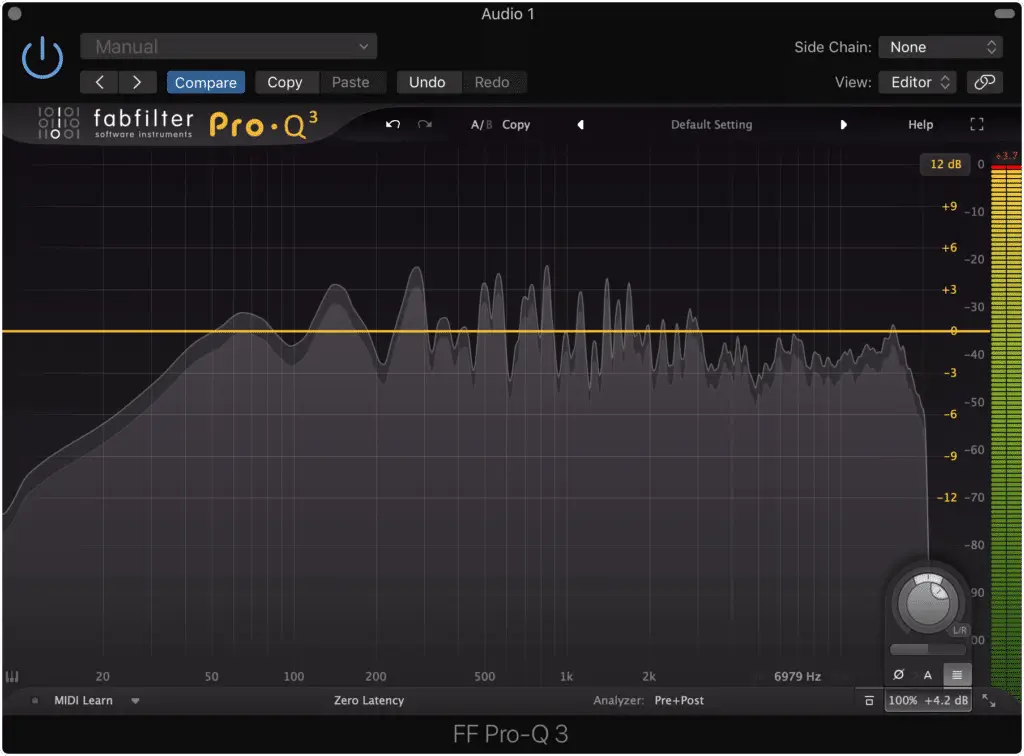Click the output options icon beside 100%
Viewport: 1024px width, 756px height.
point(869,701)
